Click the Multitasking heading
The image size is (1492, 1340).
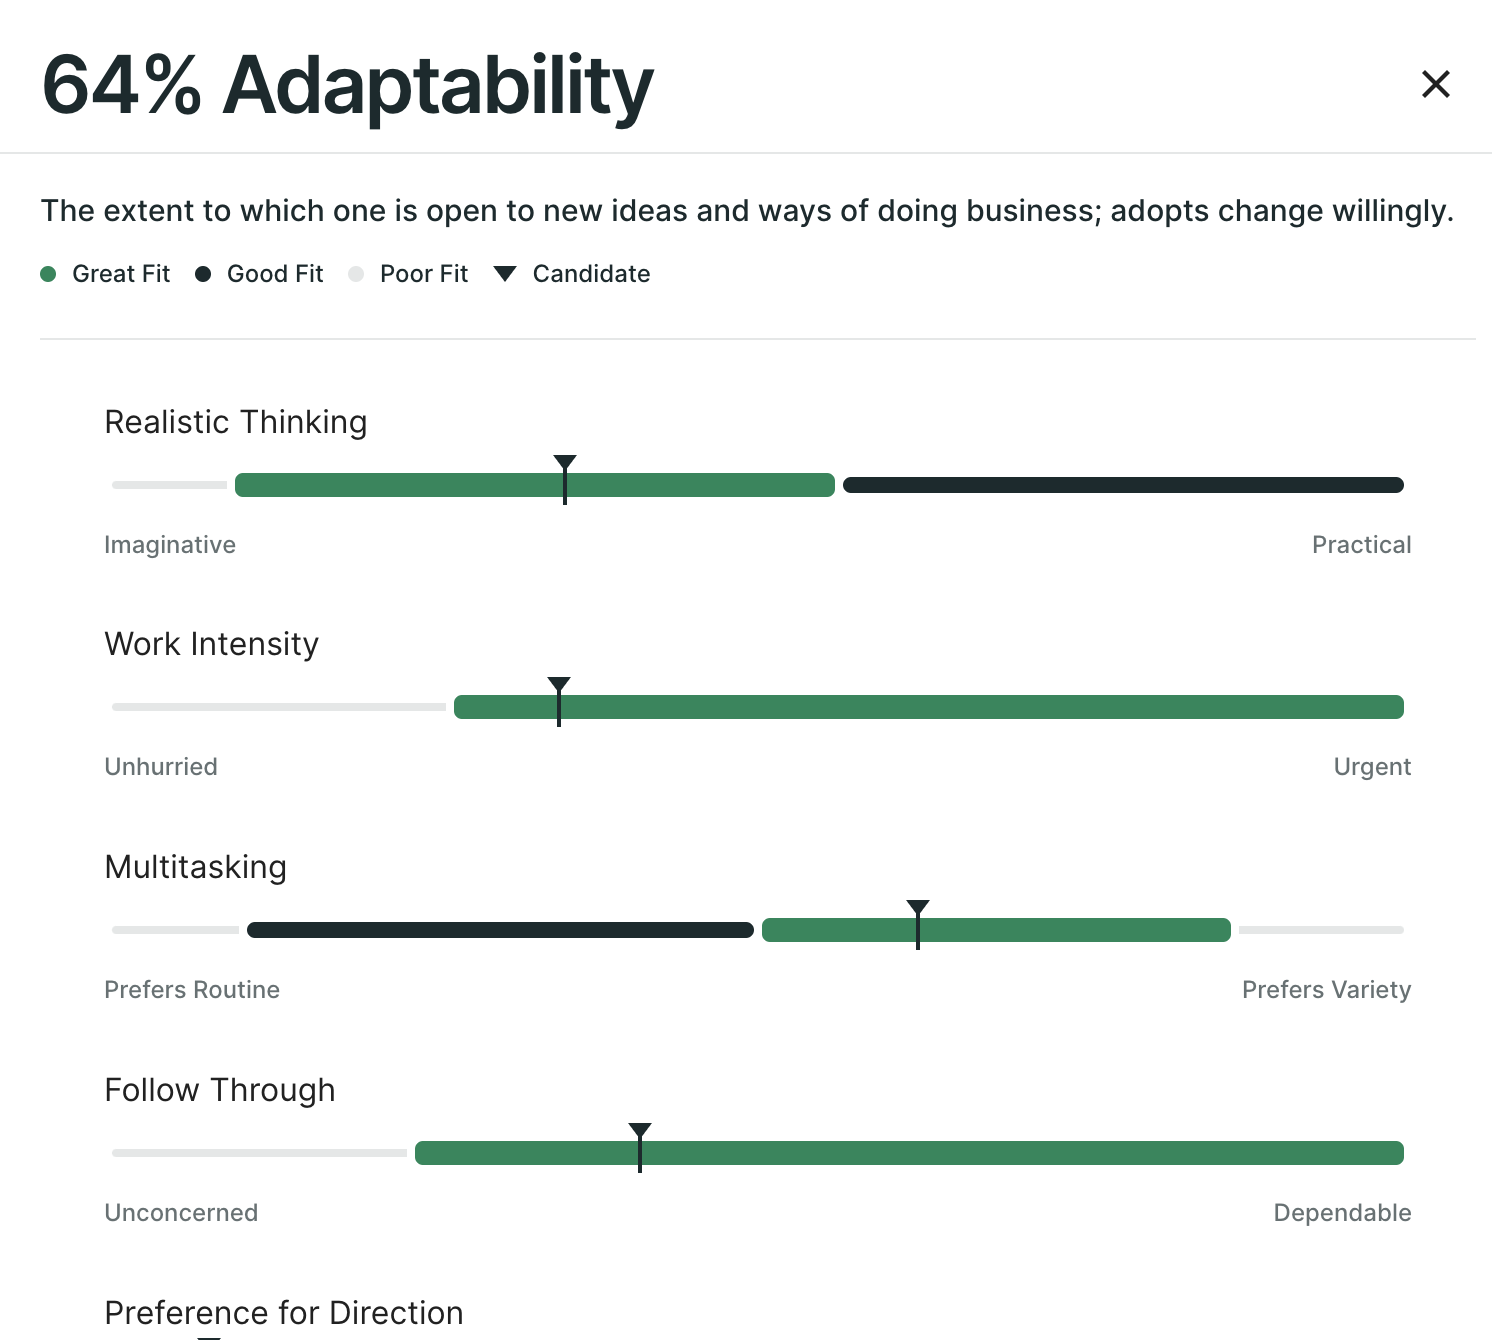click(x=196, y=867)
